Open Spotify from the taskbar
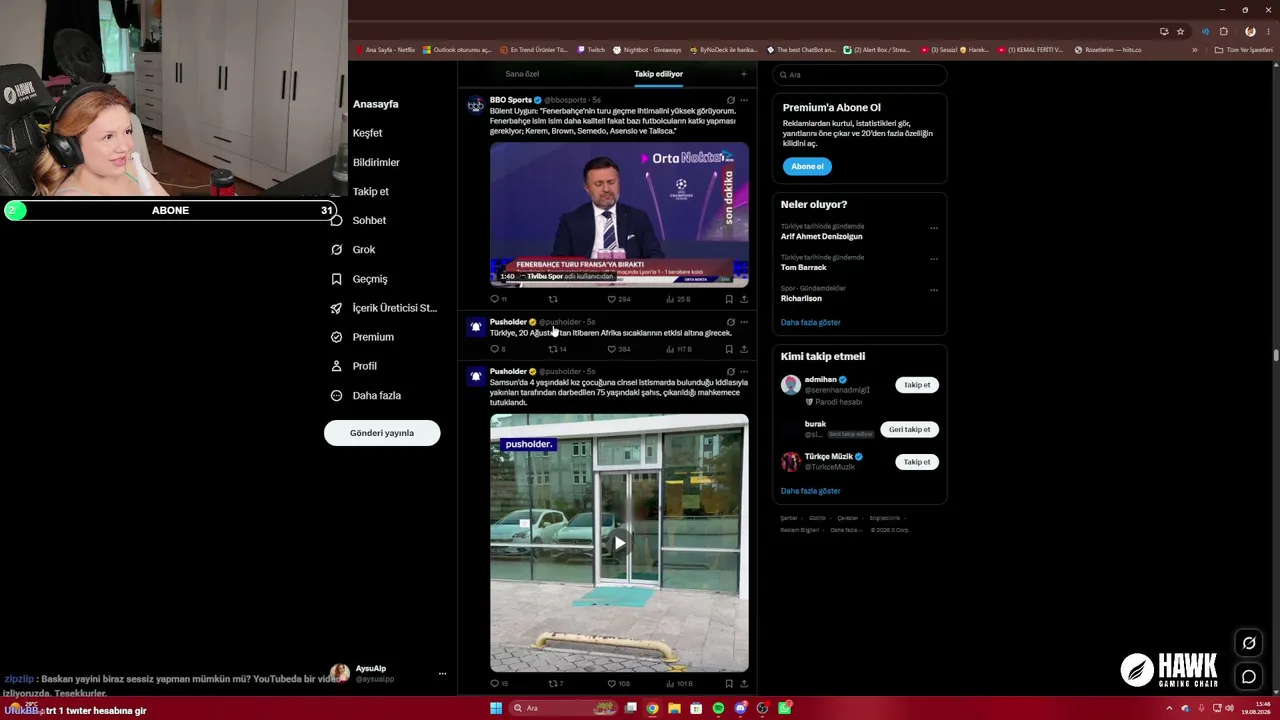 pyautogui.click(x=718, y=708)
